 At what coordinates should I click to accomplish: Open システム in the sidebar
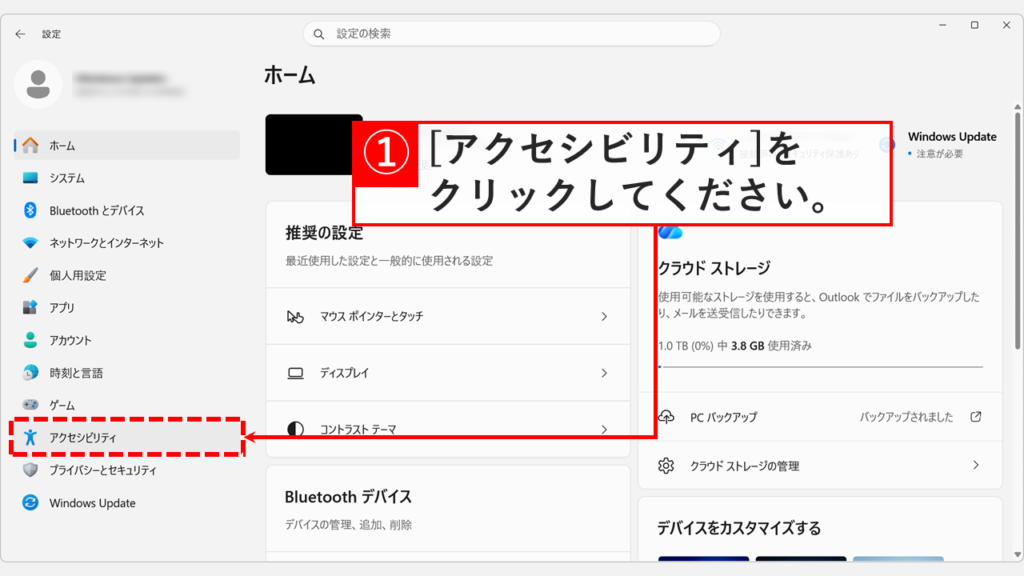point(127,178)
